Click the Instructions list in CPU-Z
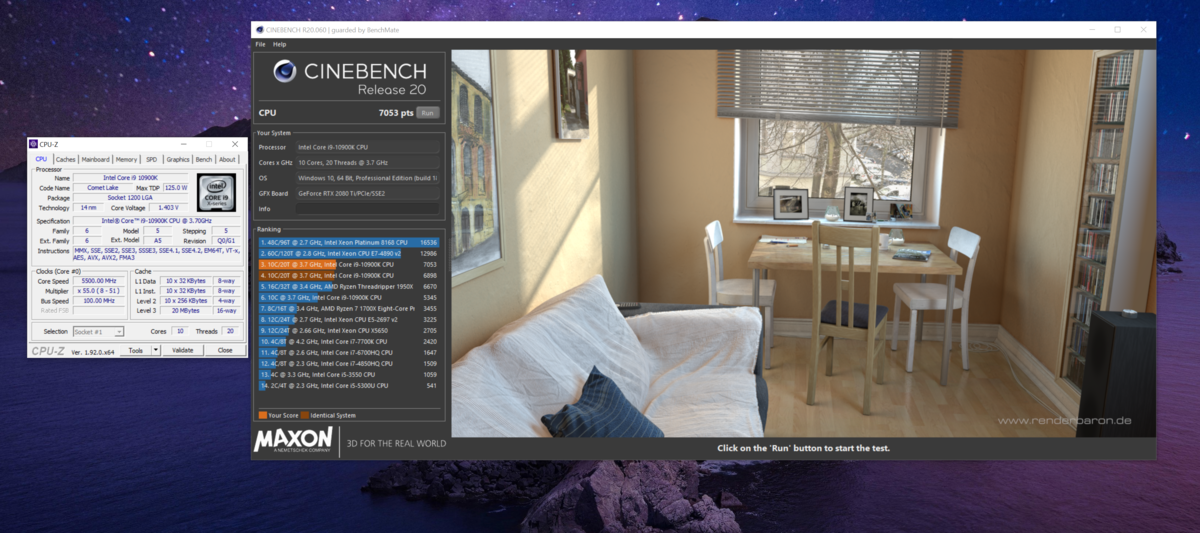 (157, 253)
